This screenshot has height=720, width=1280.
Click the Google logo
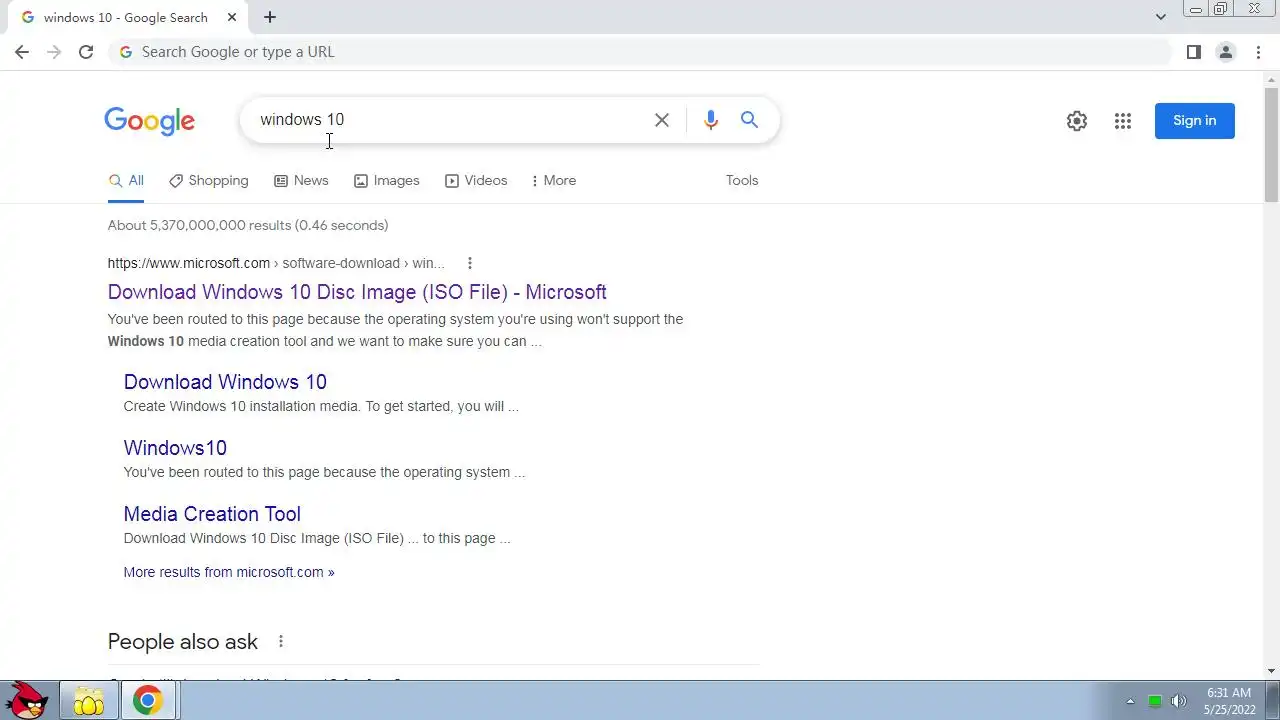click(150, 121)
